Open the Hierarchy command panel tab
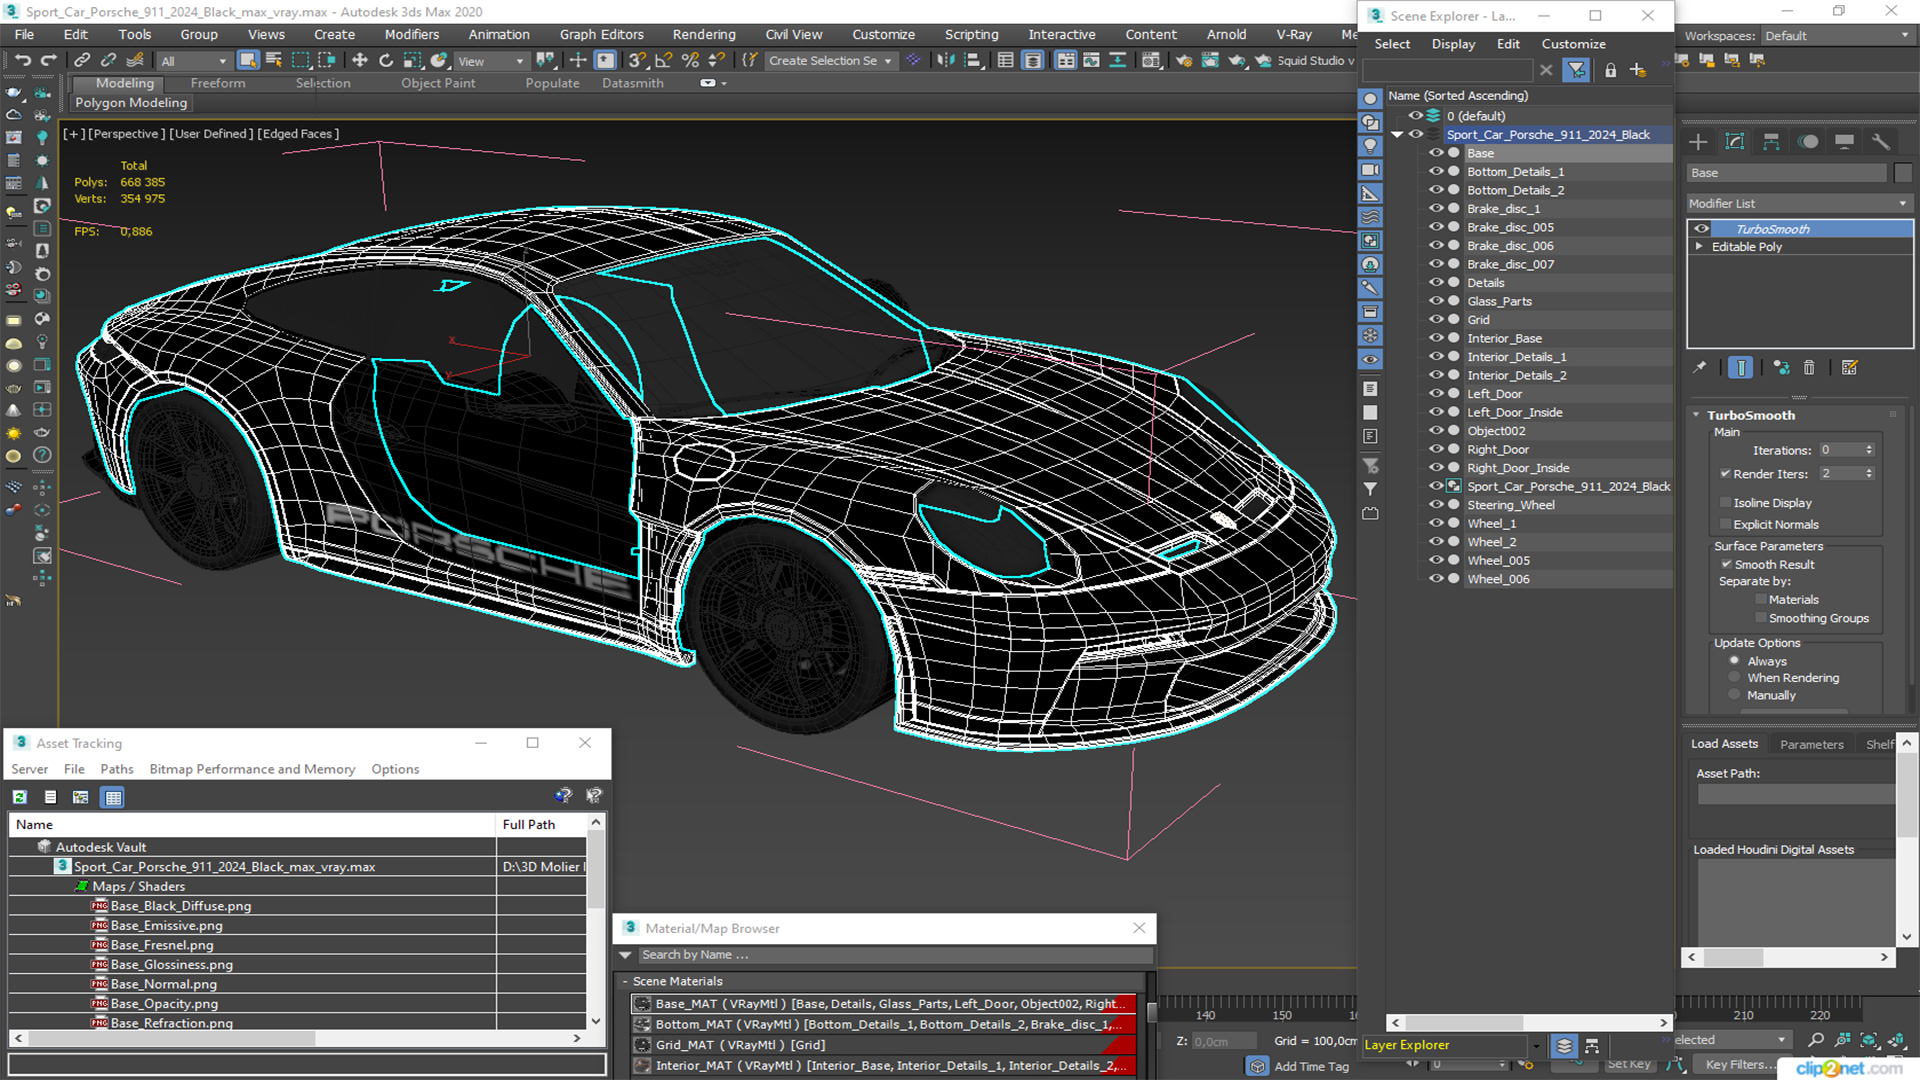The height and width of the screenshot is (1080, 1920). tap(1771, 142)
